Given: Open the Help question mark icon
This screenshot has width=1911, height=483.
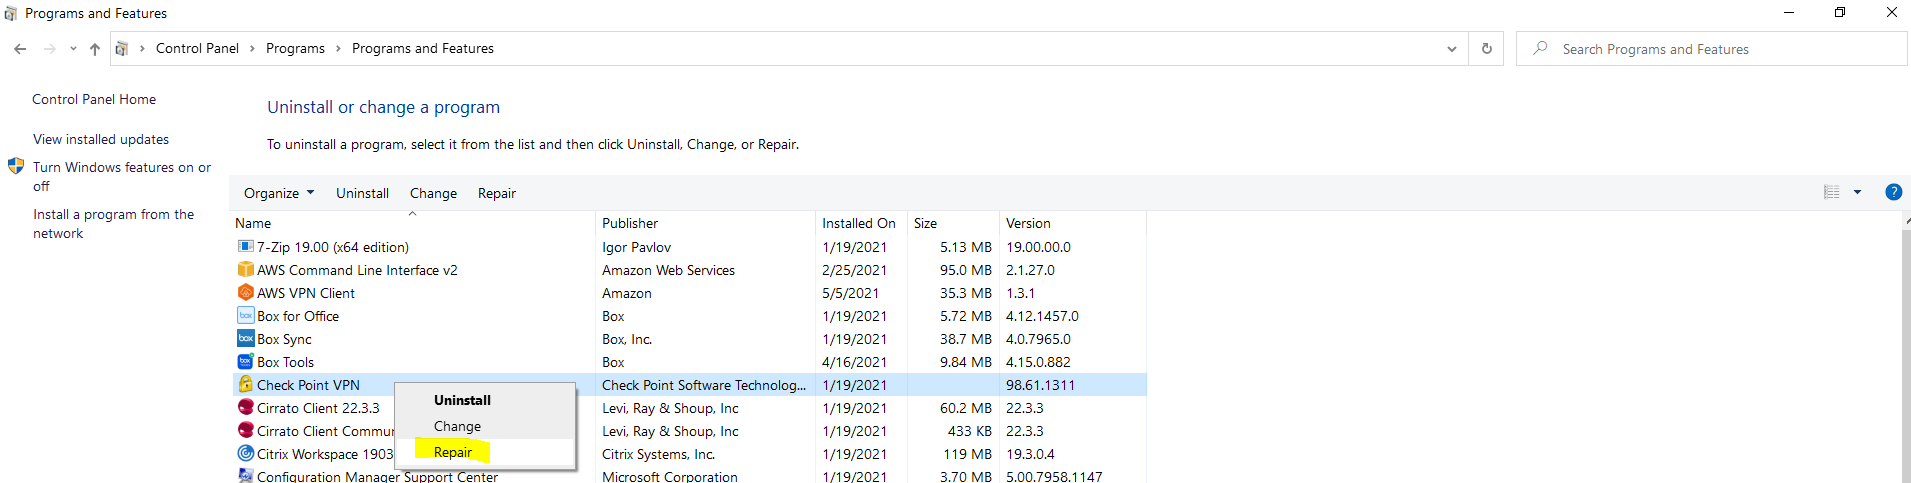Looking at the screenshot, I should tap(1893, 192).
